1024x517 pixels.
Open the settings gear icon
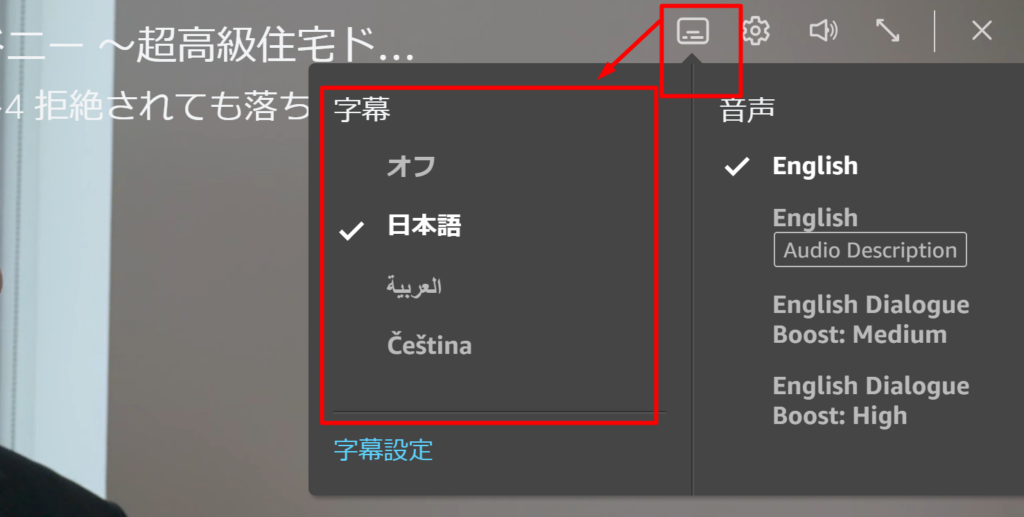tap(756, 31)
